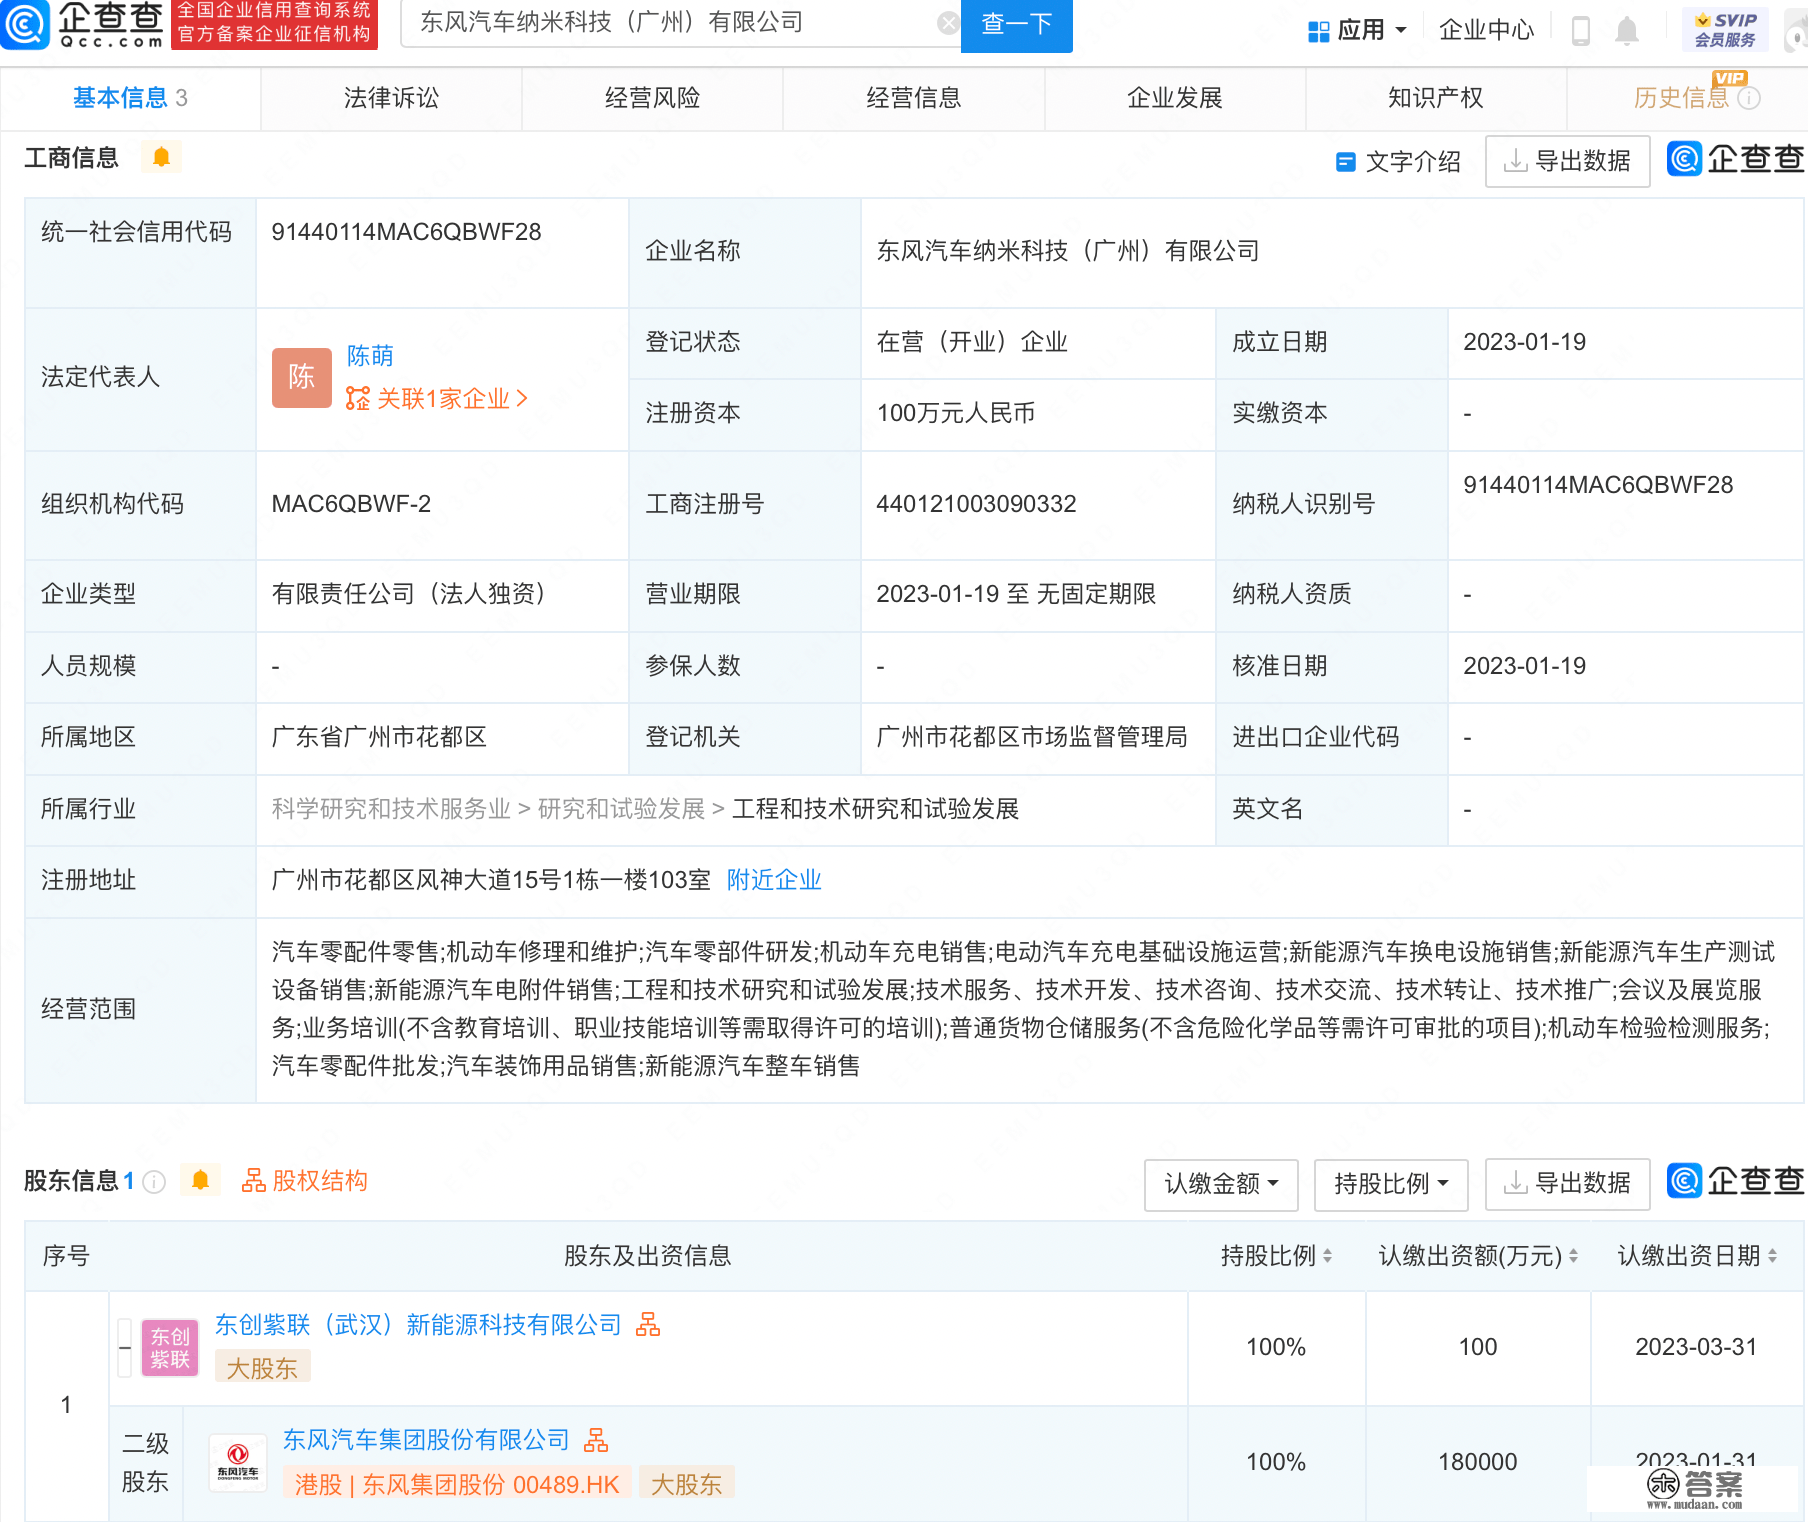Open equity chart icon next to 东创紫联
Screen dimensions: 1808x1522
click(648, 1325)
